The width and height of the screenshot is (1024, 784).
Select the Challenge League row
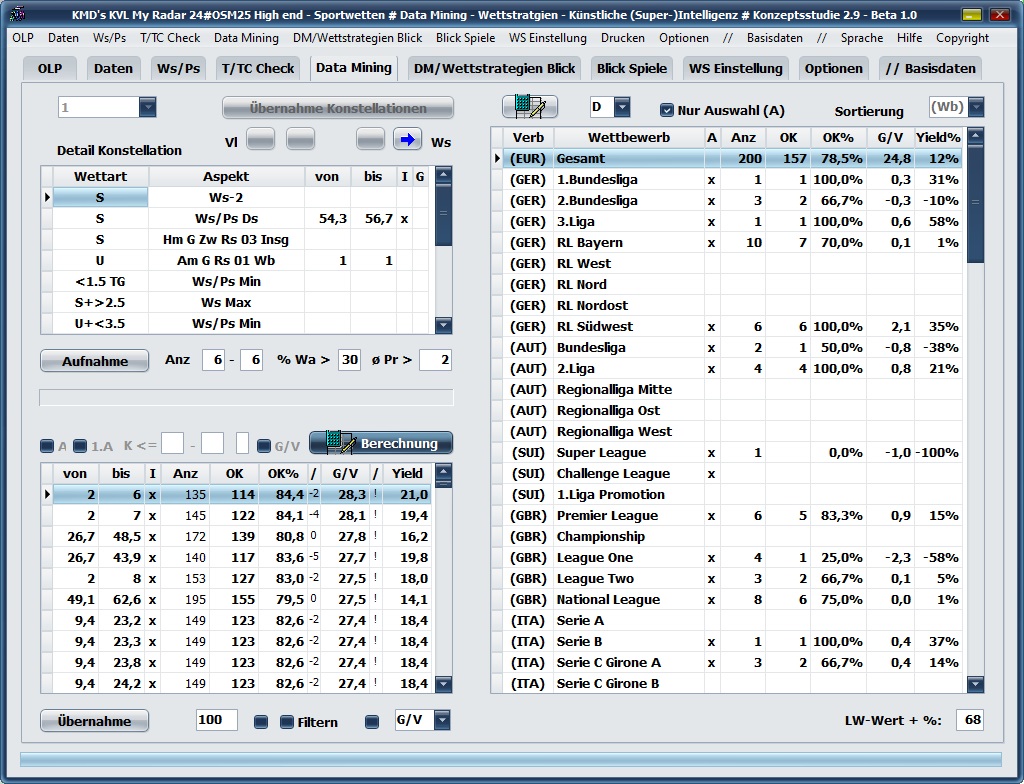pos(727,474)
